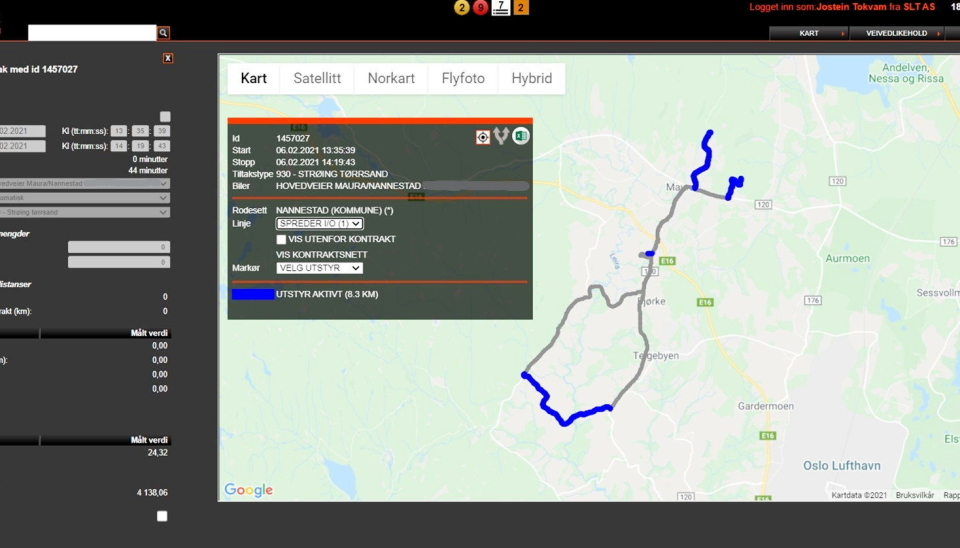This screenshot has height=548, width=960.
Task: Switch map to Satellitt view
Action: pyautogui.click(x=317, y=78)
